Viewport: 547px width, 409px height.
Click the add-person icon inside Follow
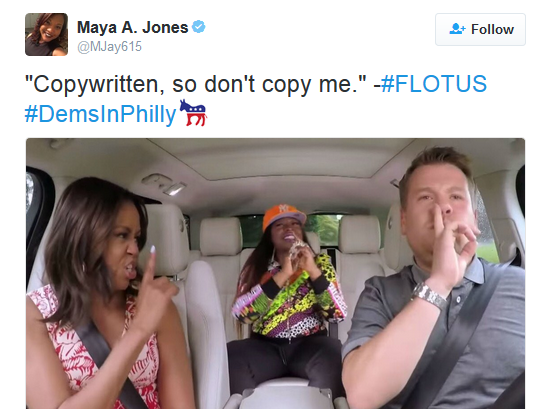point(457,29)
